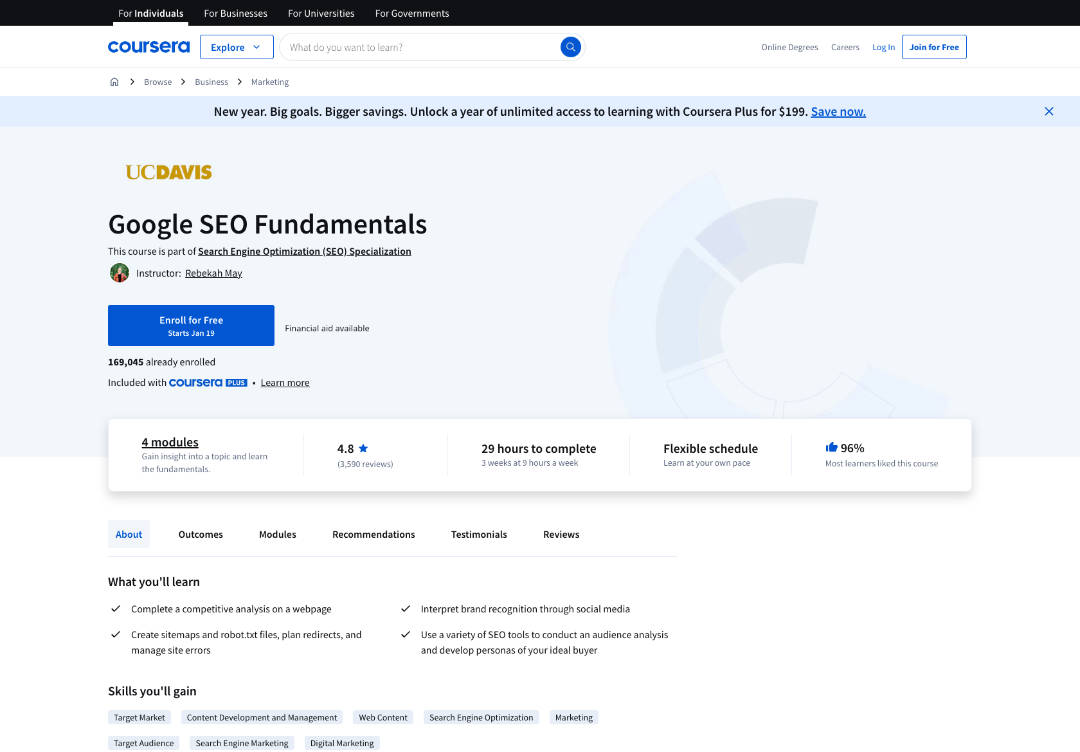Dismiss the Coursera Plus promo banner
This screenshot has height=752, width=1080.
click(x=1048, y=111)
